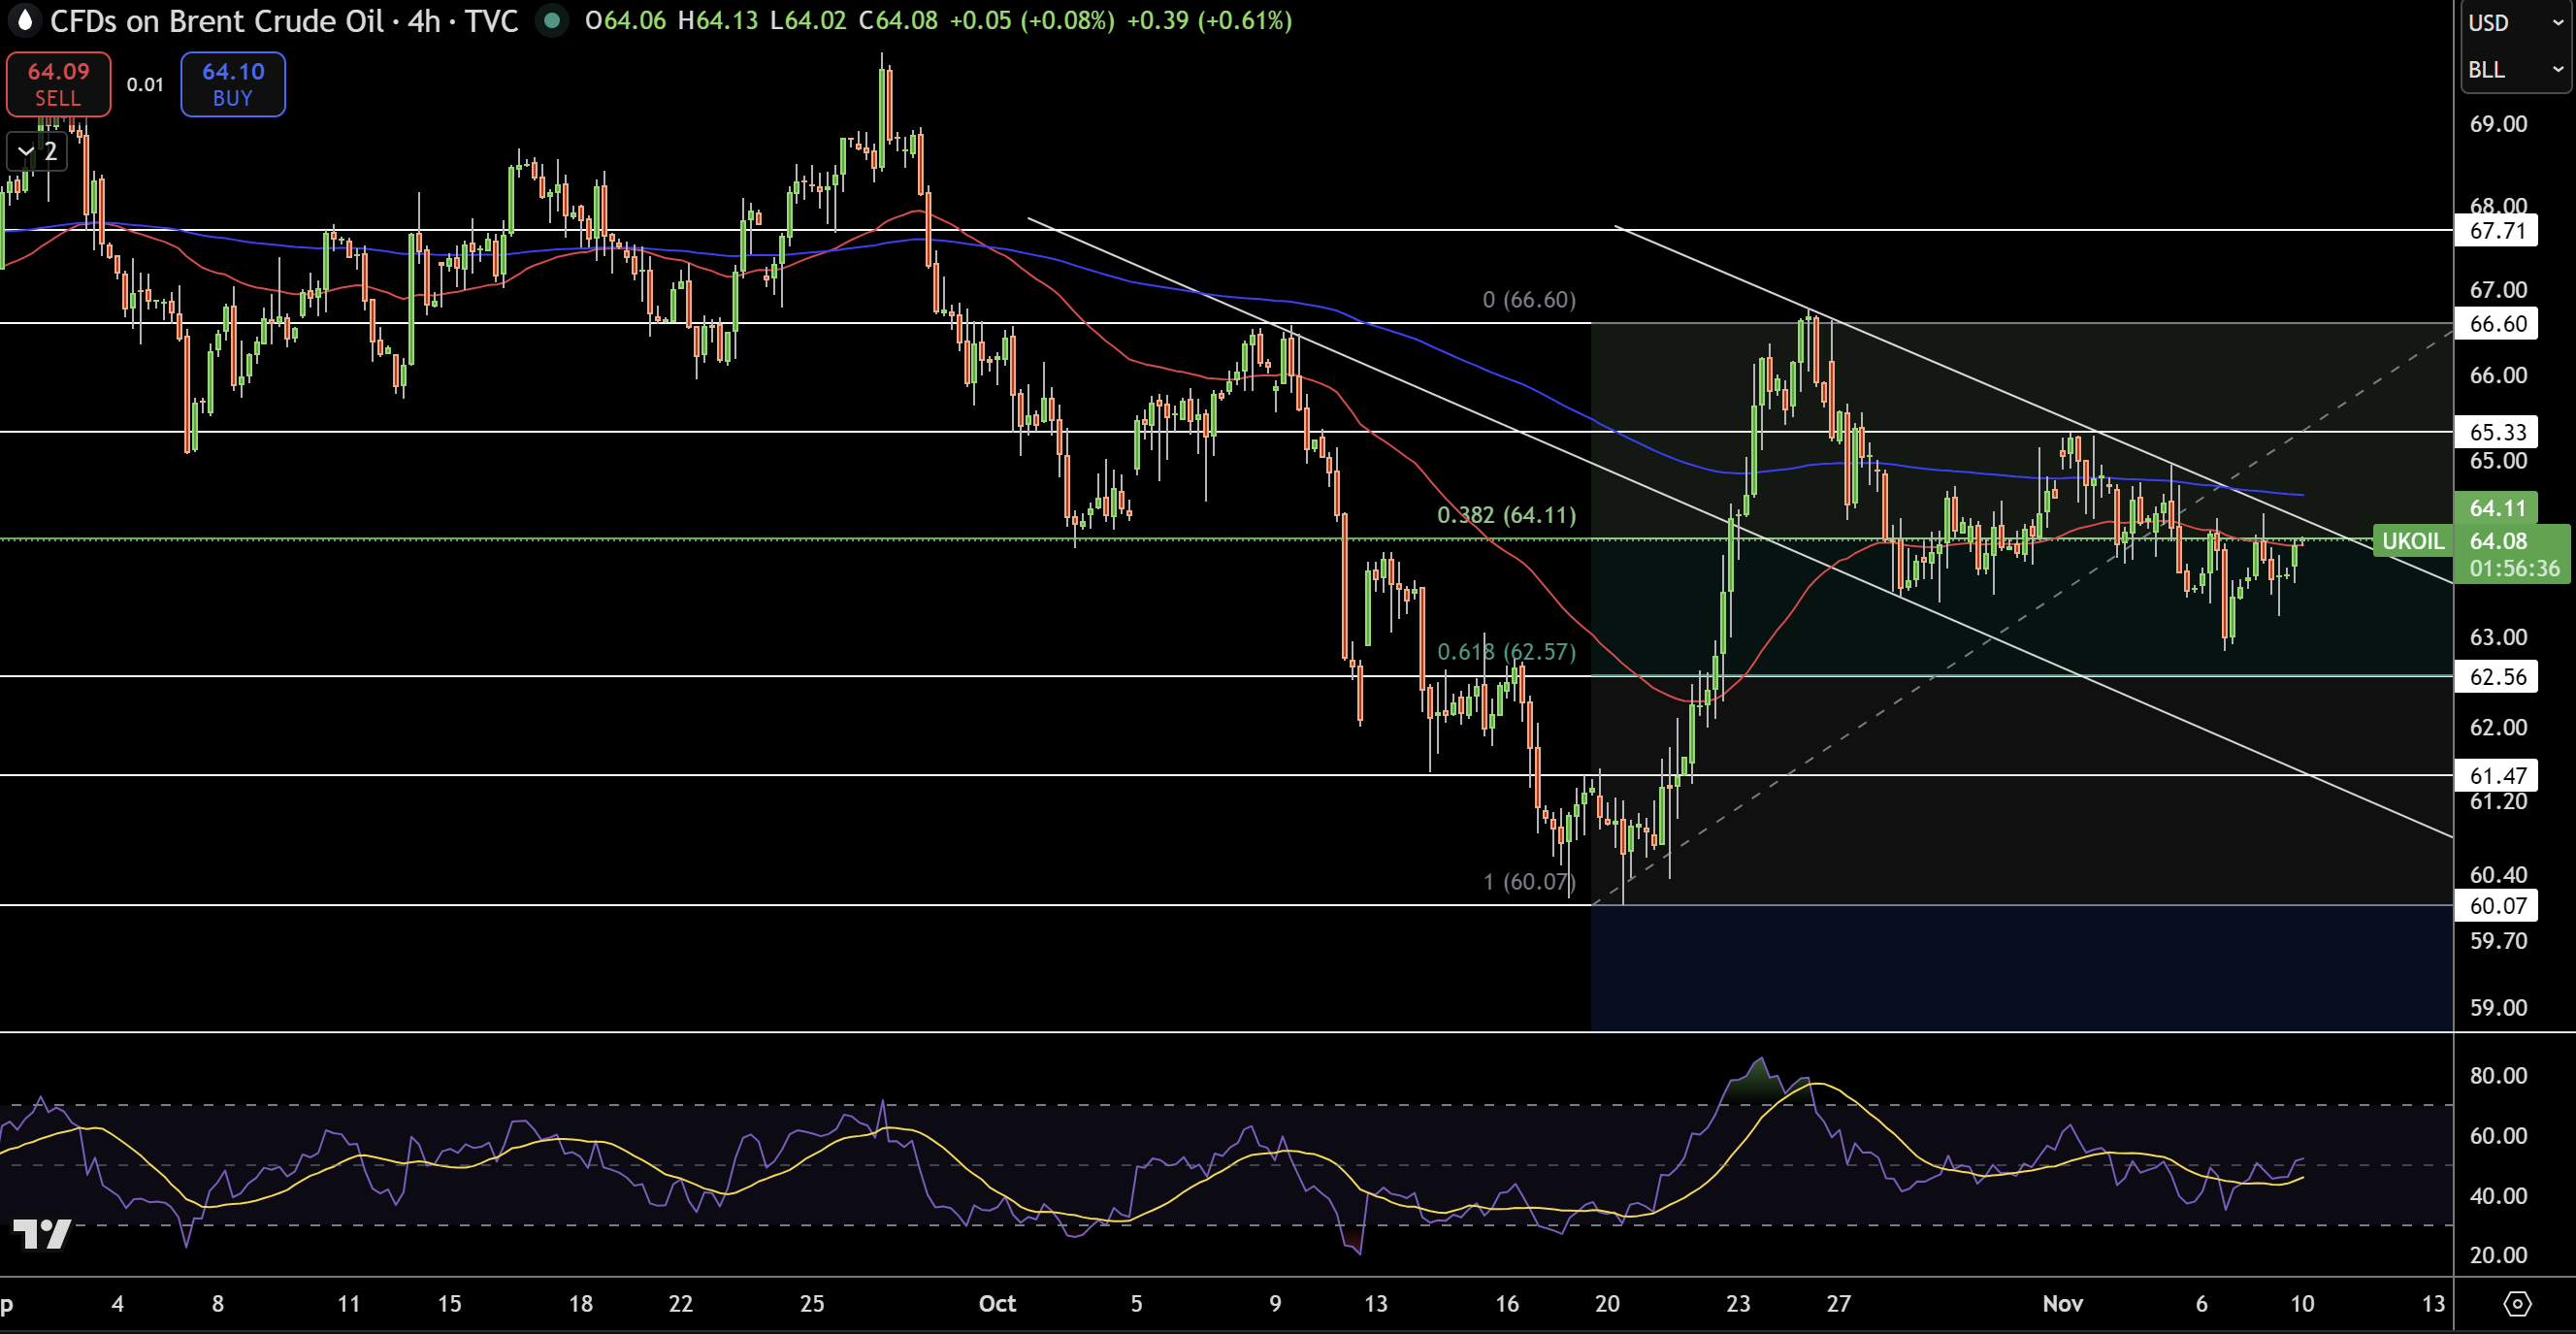Select the 0.382 (64.11) Fibonacci label

(1506, 515)
